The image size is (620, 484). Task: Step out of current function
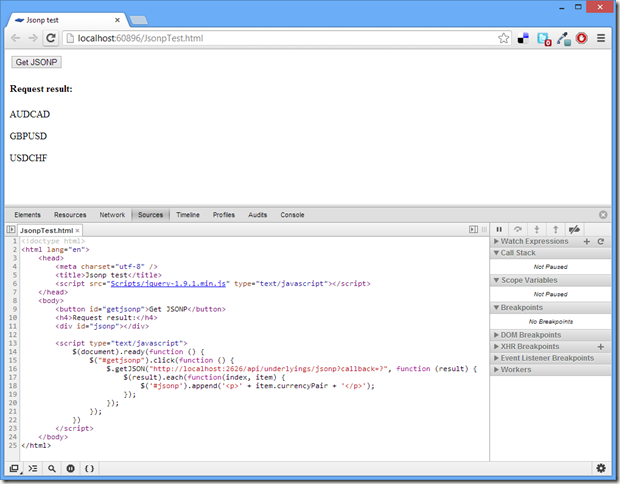tap(556, 229)
